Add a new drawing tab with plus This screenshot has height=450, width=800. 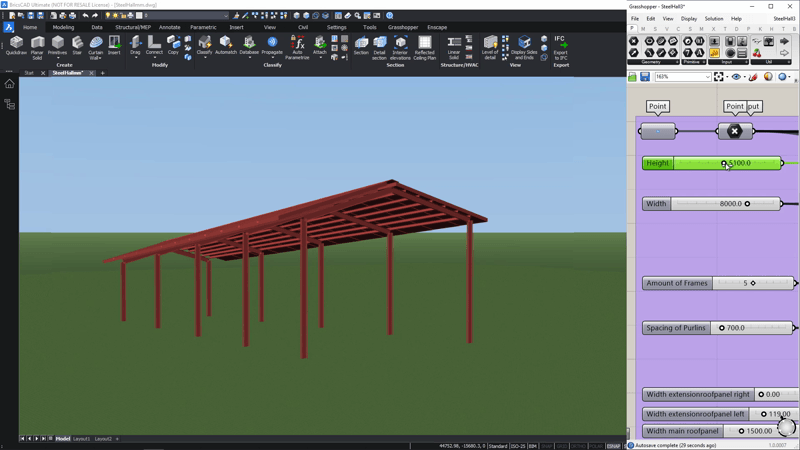(x=103, y=73)
